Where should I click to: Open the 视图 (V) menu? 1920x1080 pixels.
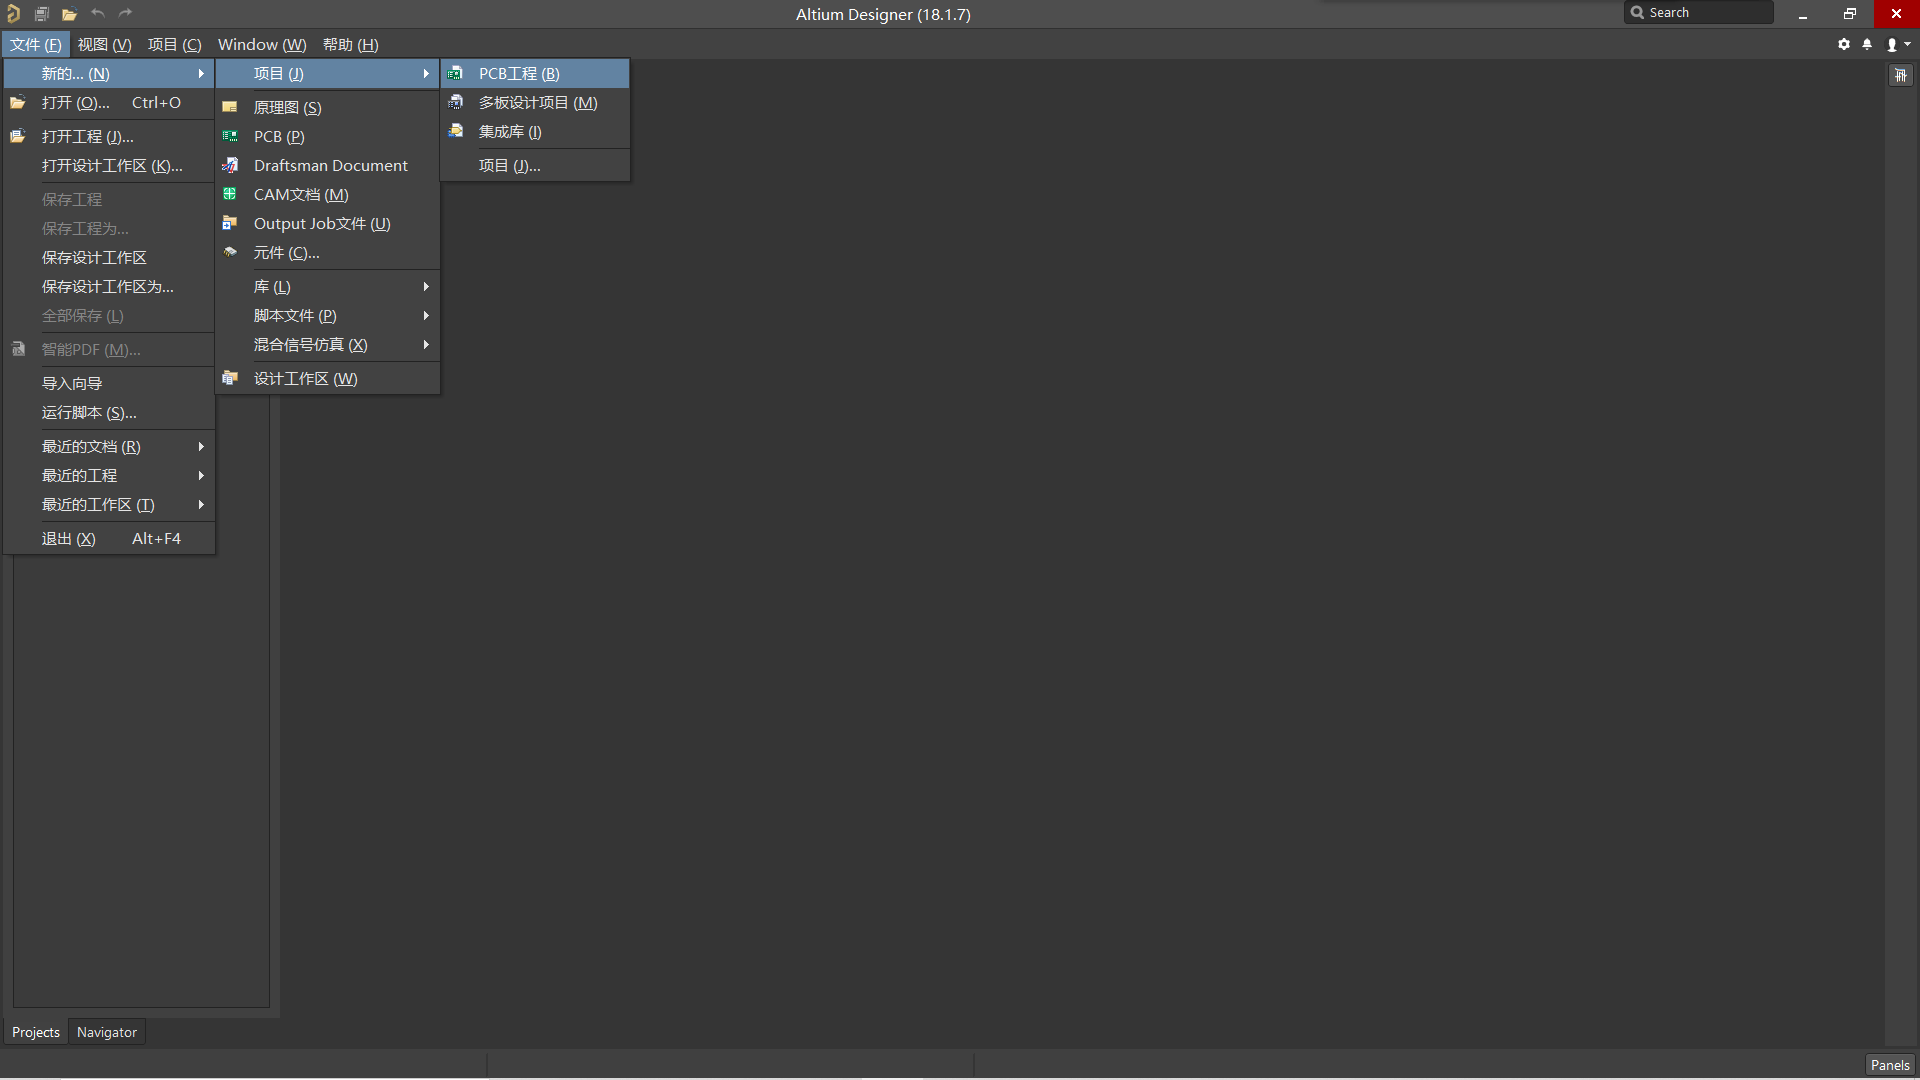point(105,44)
